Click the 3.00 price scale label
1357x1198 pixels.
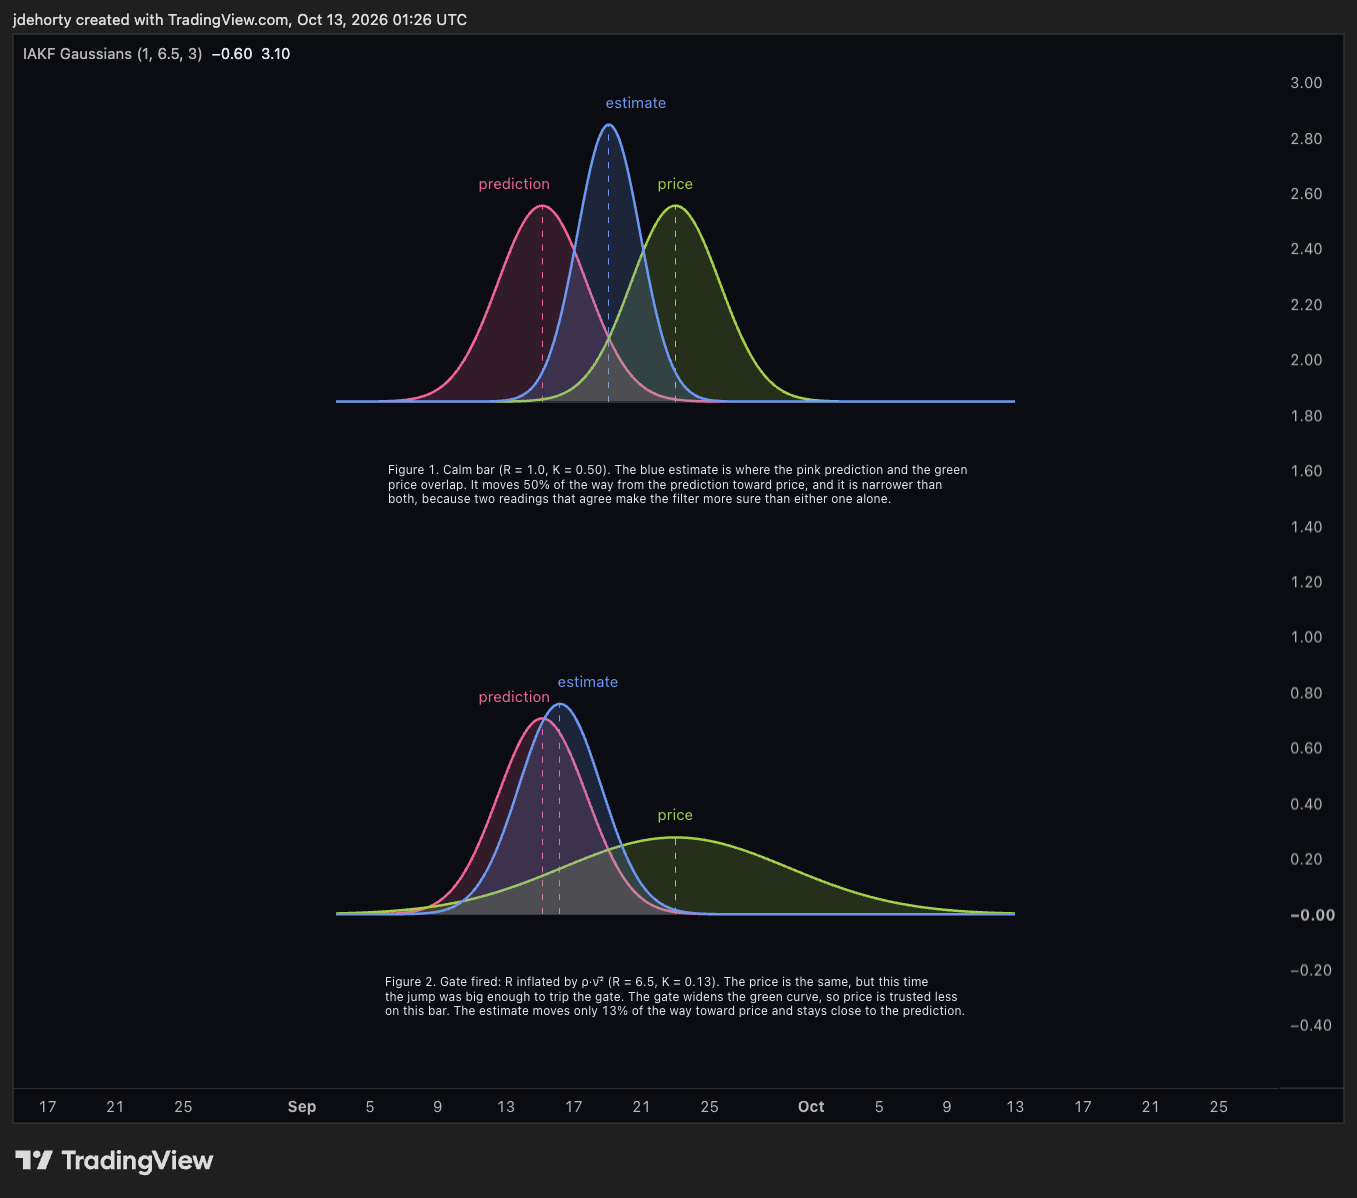pos(1306,83)
